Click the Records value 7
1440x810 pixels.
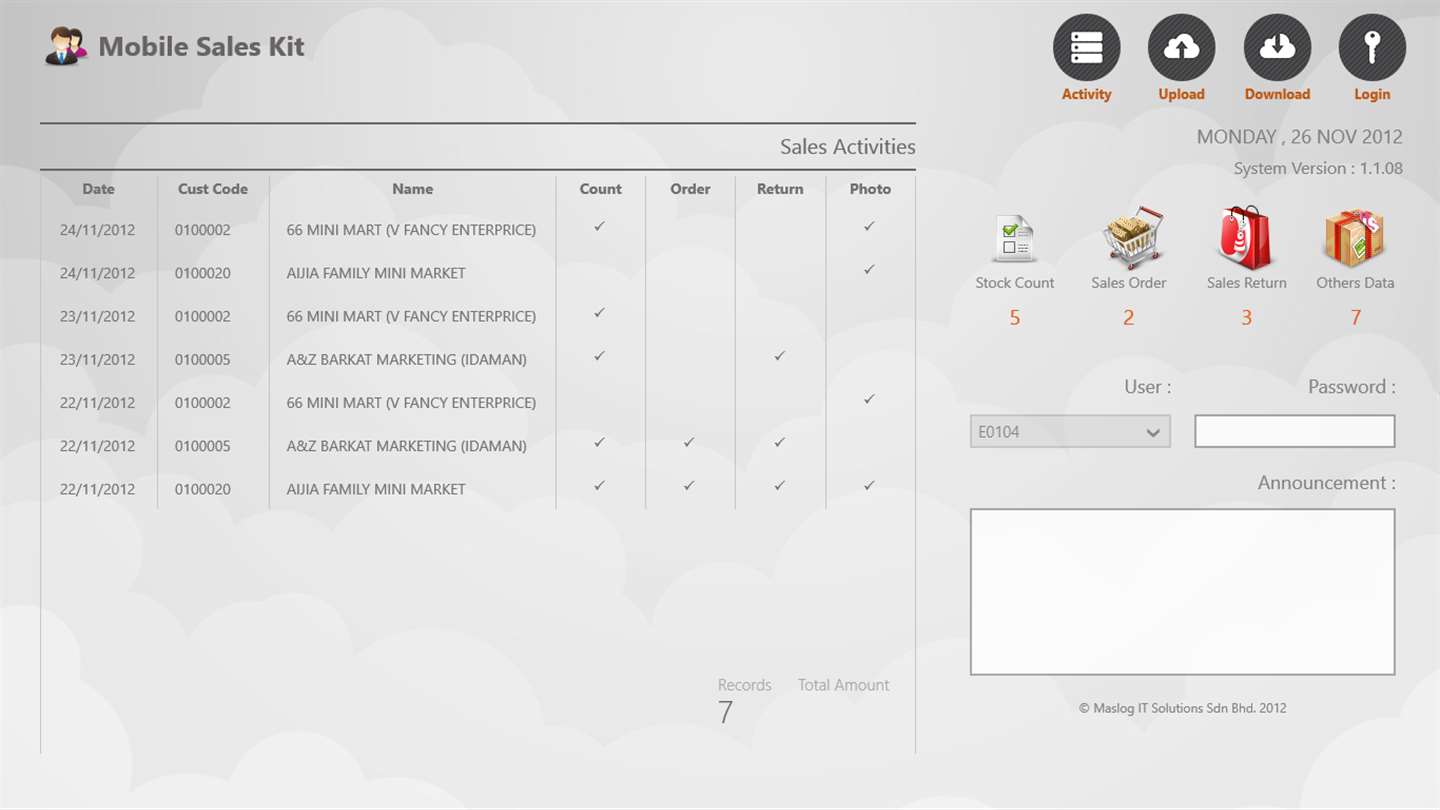click(x=725, y=712)
